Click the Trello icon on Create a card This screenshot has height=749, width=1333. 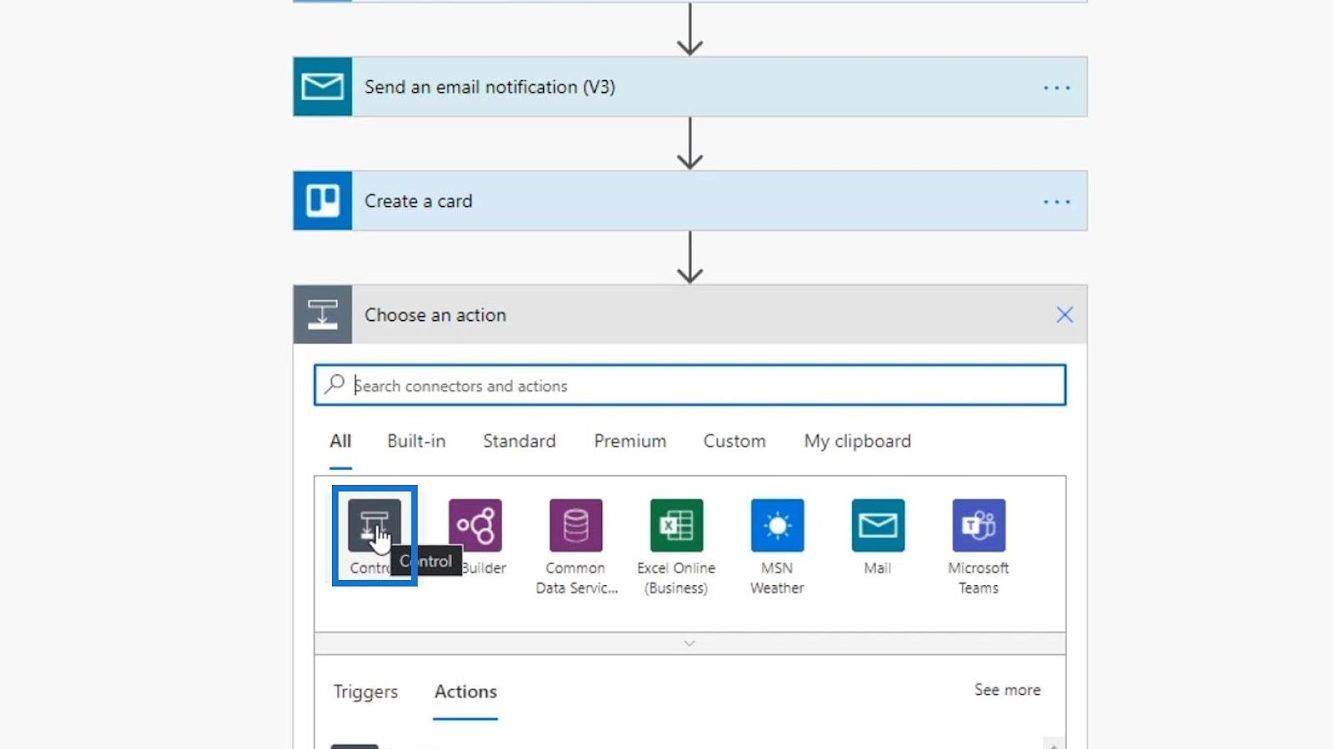click(322, 201)
